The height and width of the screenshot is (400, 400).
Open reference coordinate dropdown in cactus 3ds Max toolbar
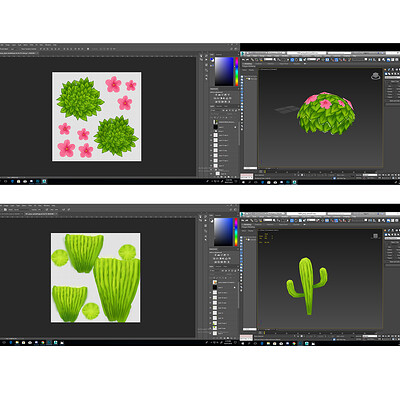point(312,220)
